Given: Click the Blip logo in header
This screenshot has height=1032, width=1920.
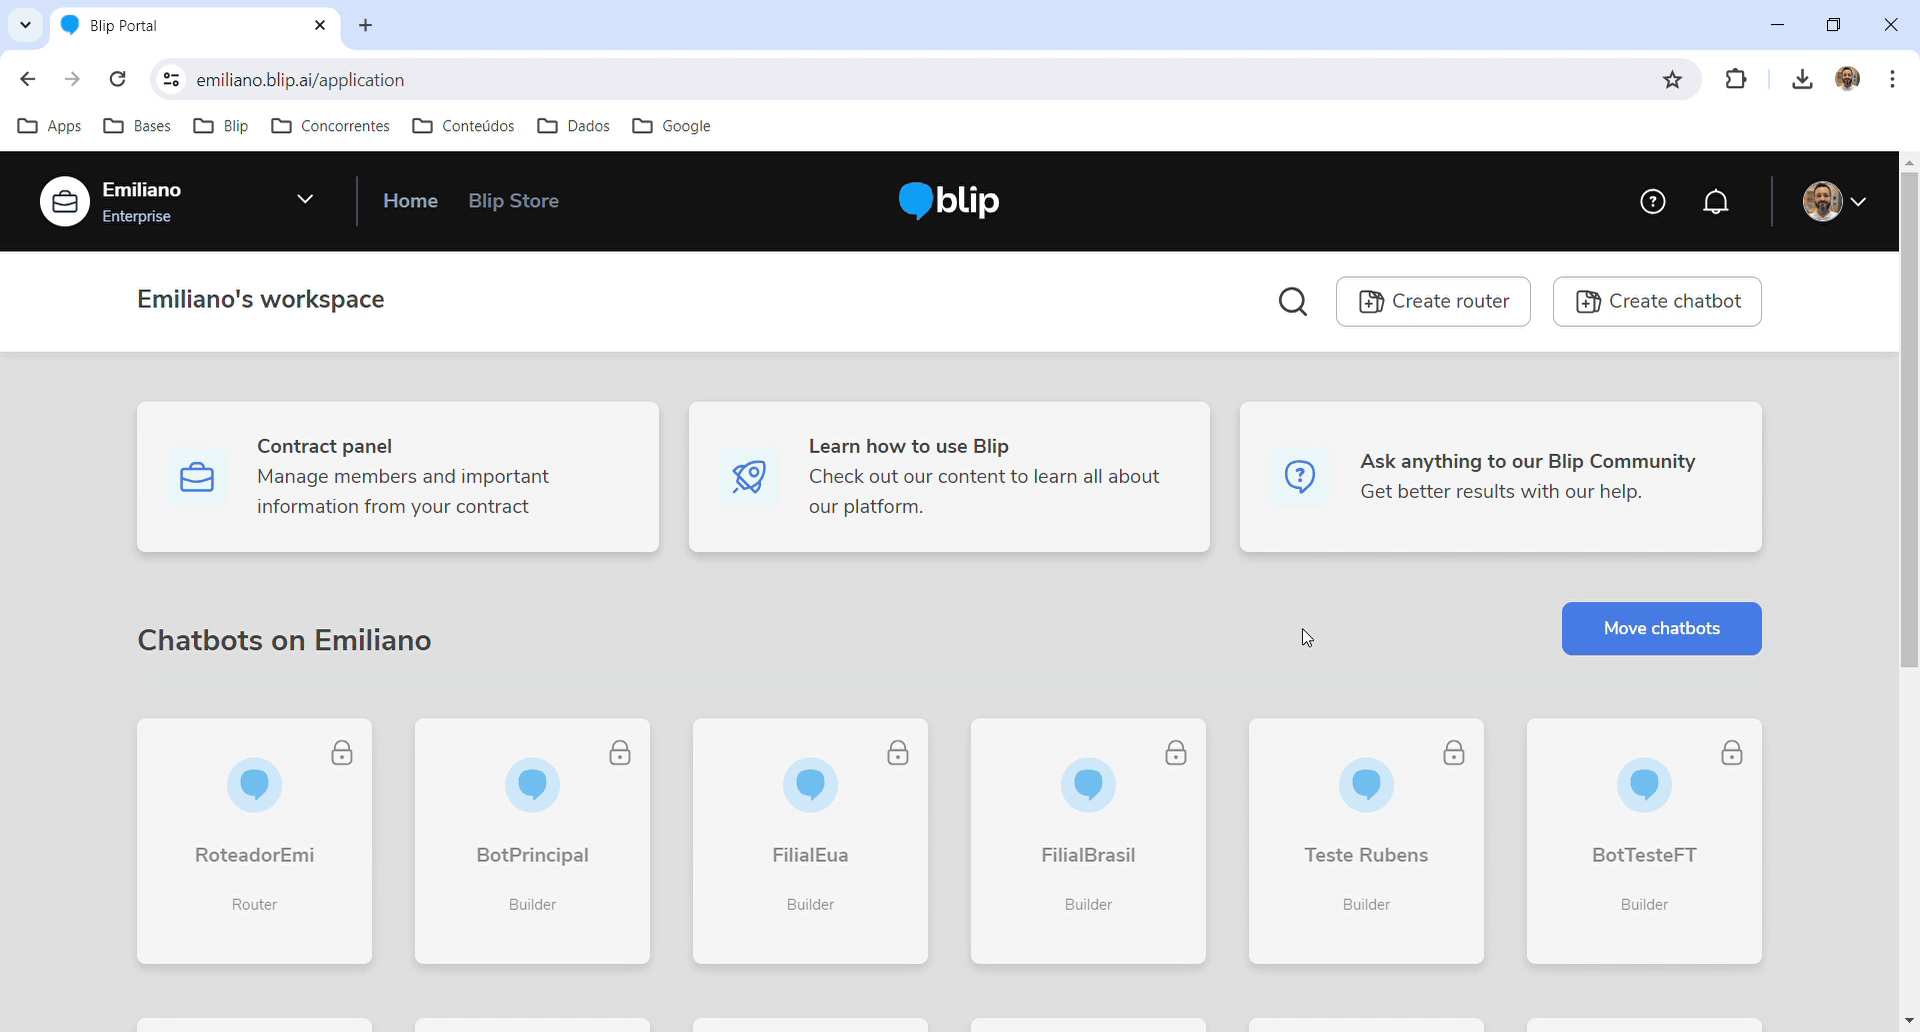Looking at the screenshot, I should (948, 201).
